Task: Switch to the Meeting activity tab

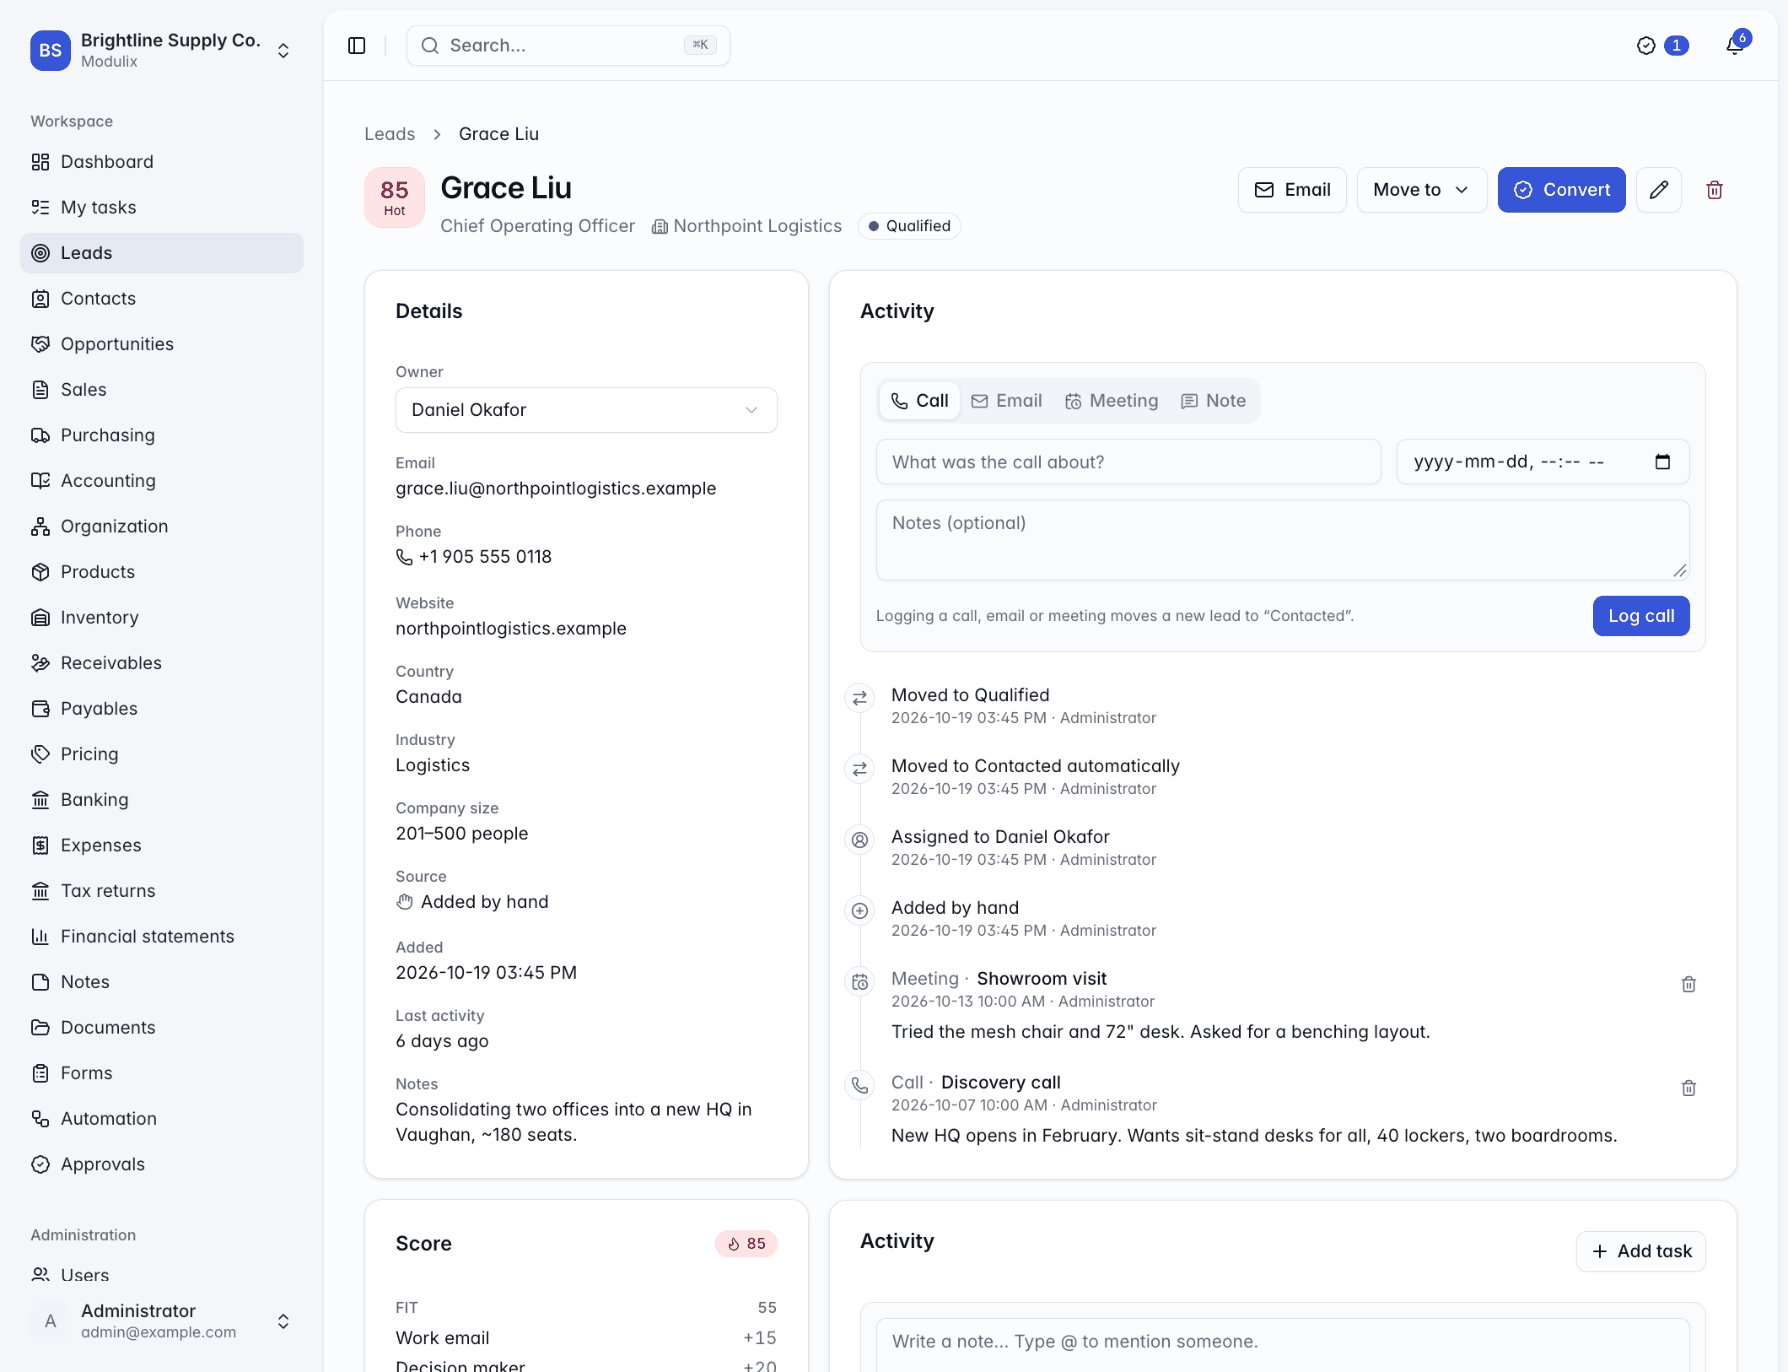Action: tap(1112, 401)
